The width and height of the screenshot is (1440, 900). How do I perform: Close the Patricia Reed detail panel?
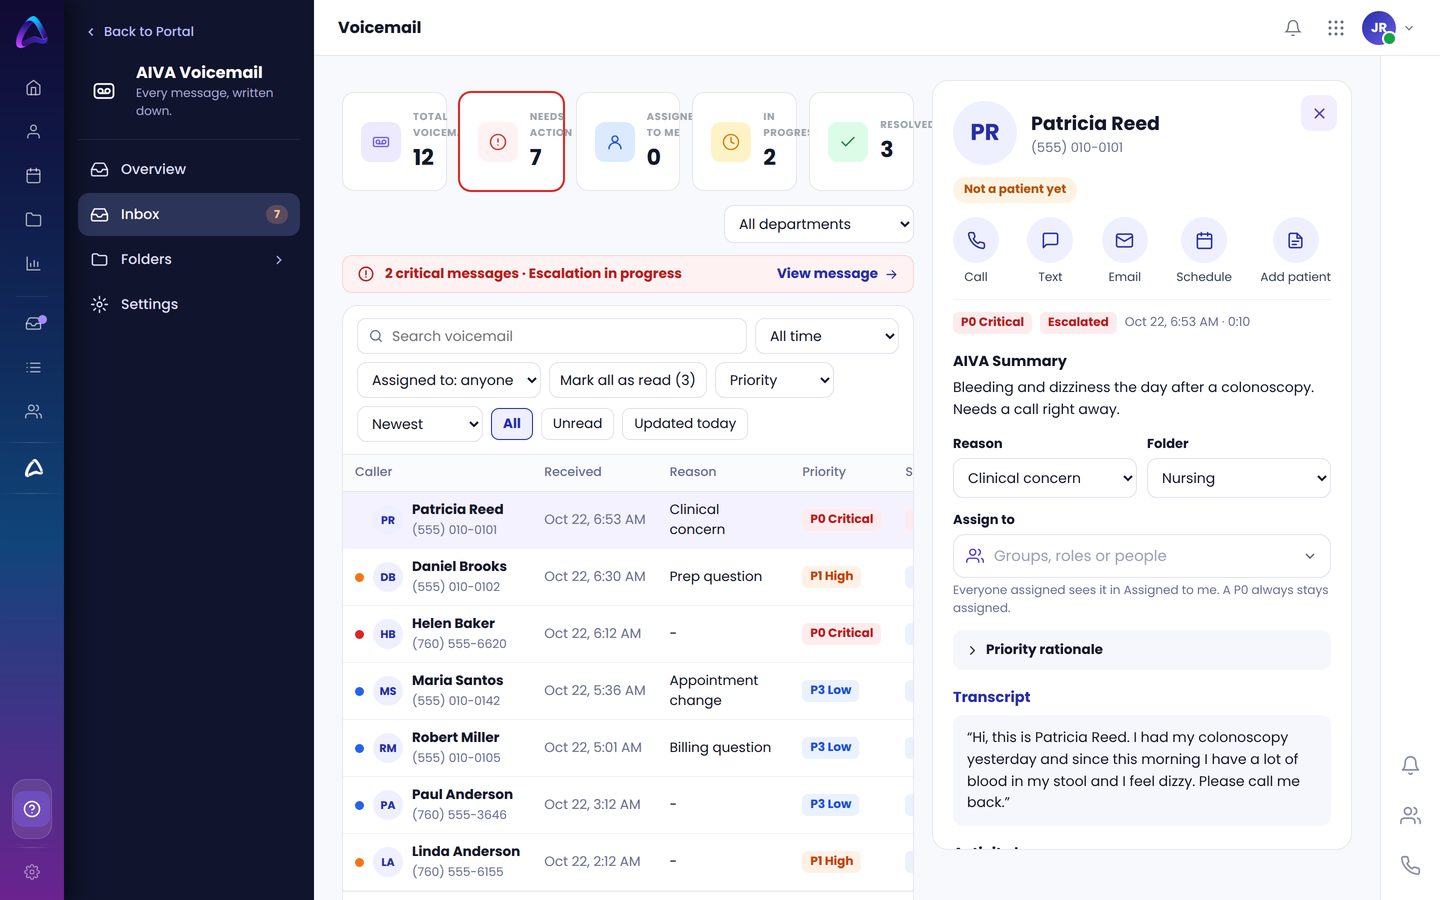click(x=1319, y=114)
